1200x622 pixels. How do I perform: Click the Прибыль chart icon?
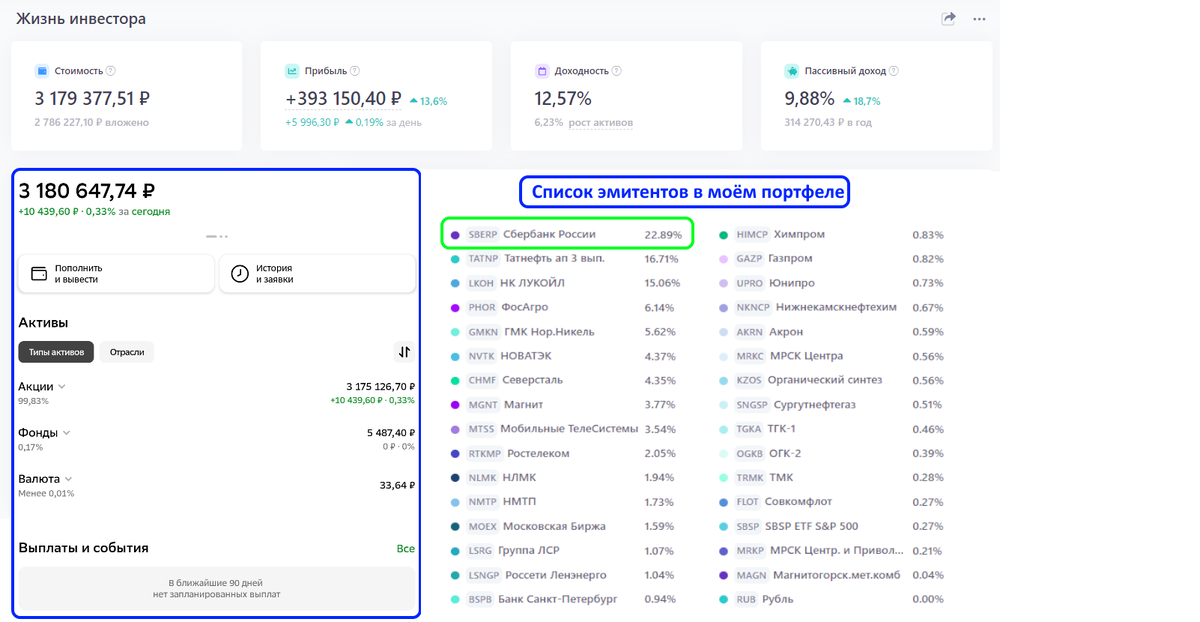pos(292,71)
